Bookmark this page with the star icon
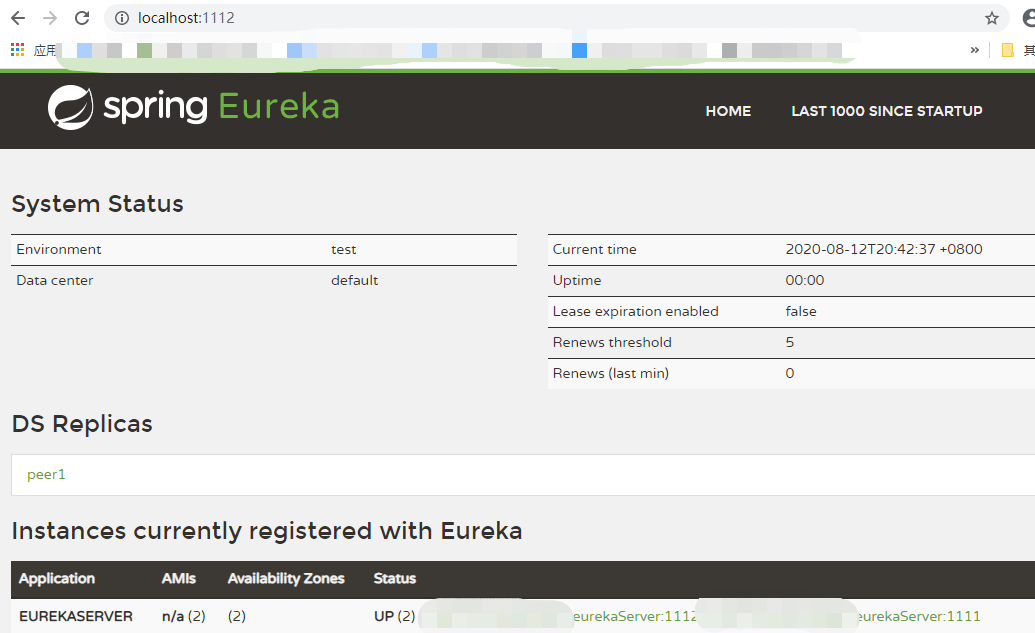Viewport: 1035px width, 633px height. pos(991,18)
